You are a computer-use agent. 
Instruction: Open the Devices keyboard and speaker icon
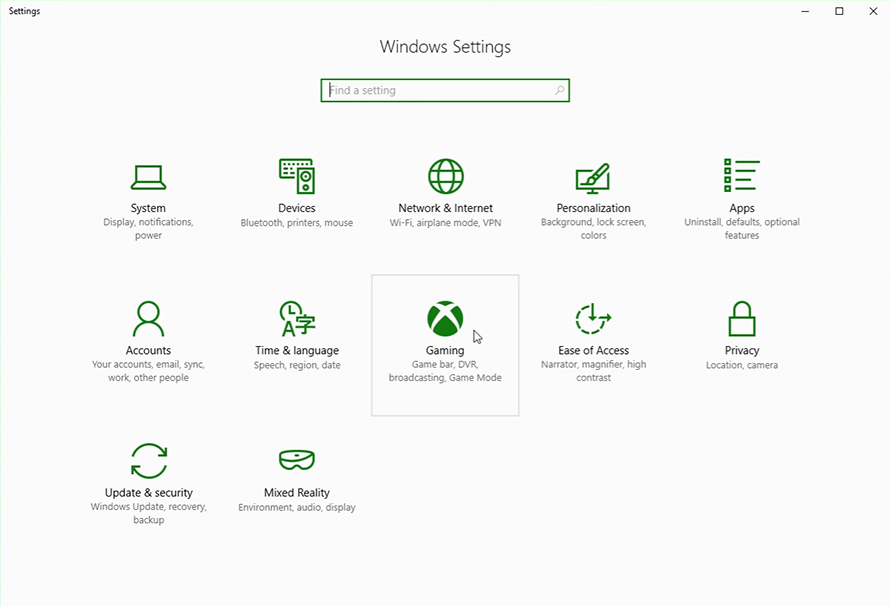coord(297,176)
